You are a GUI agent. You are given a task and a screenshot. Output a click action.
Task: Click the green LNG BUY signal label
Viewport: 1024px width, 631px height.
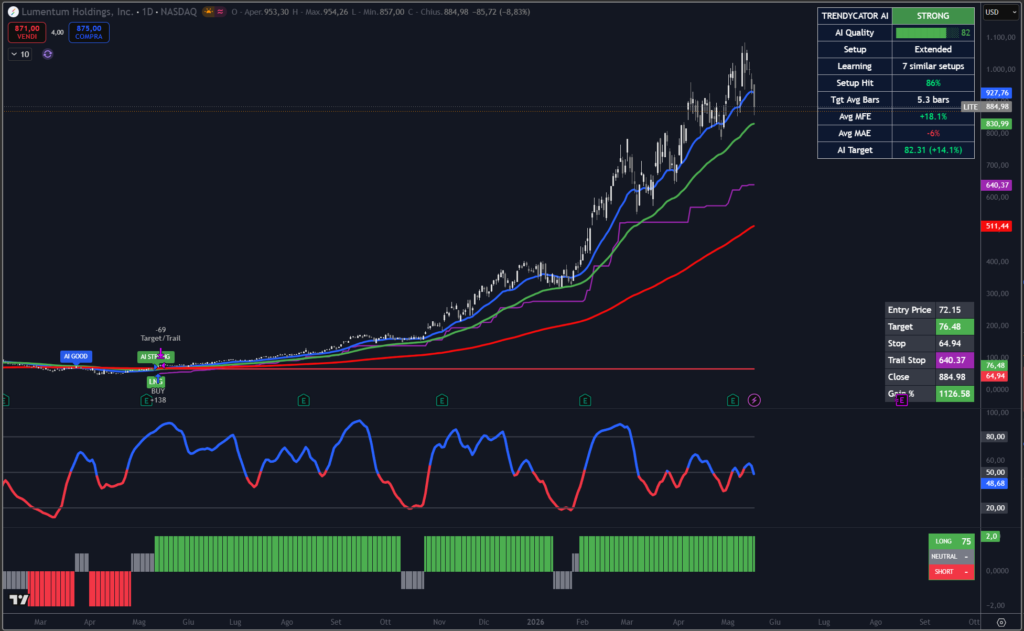pyautogui.click(x=155, y=381)
